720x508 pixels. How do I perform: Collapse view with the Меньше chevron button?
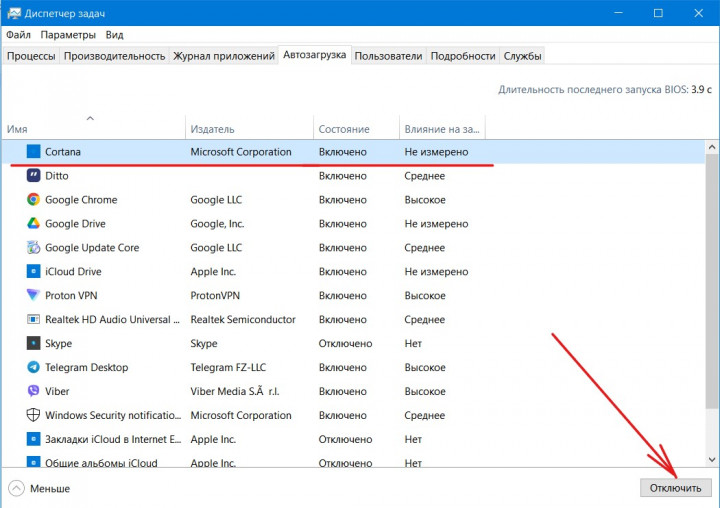click(17, 489)
